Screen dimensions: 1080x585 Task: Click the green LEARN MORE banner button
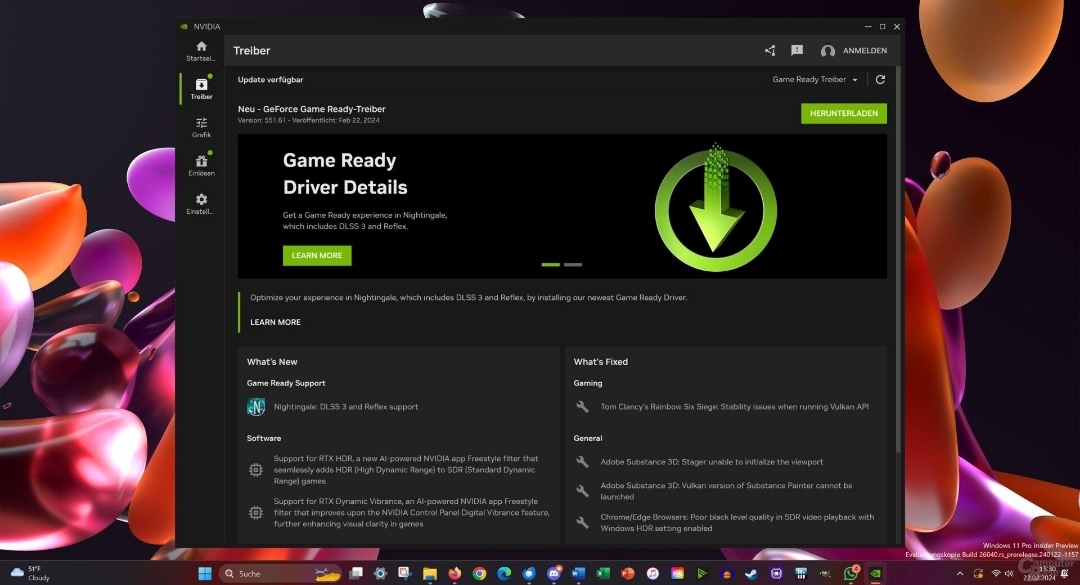point(317,256)
